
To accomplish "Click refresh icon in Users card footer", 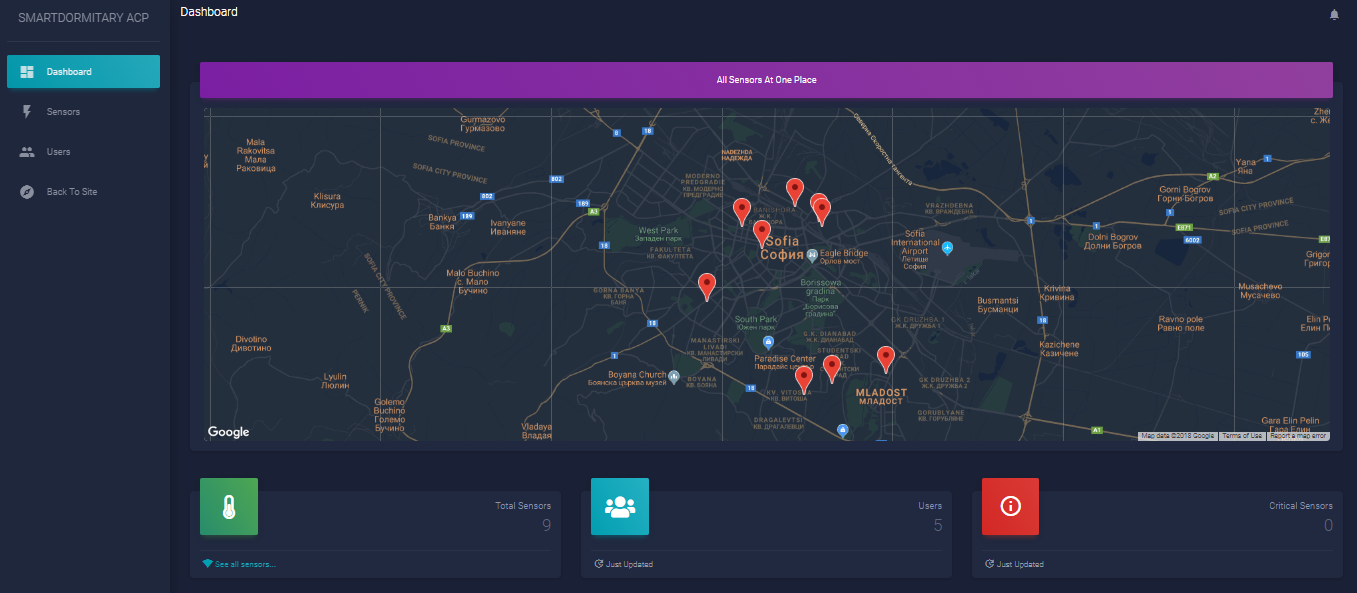I will (x=598, y=564).
